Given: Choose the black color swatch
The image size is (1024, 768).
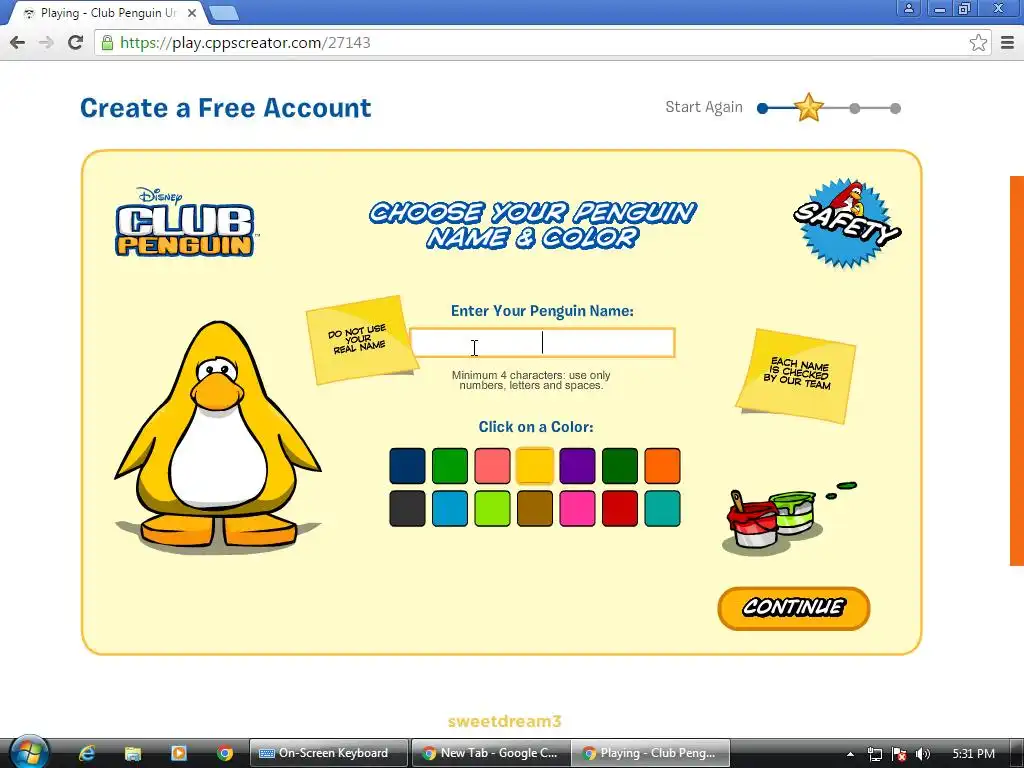Looking at the screenshot, I should [x=408, y=508].
